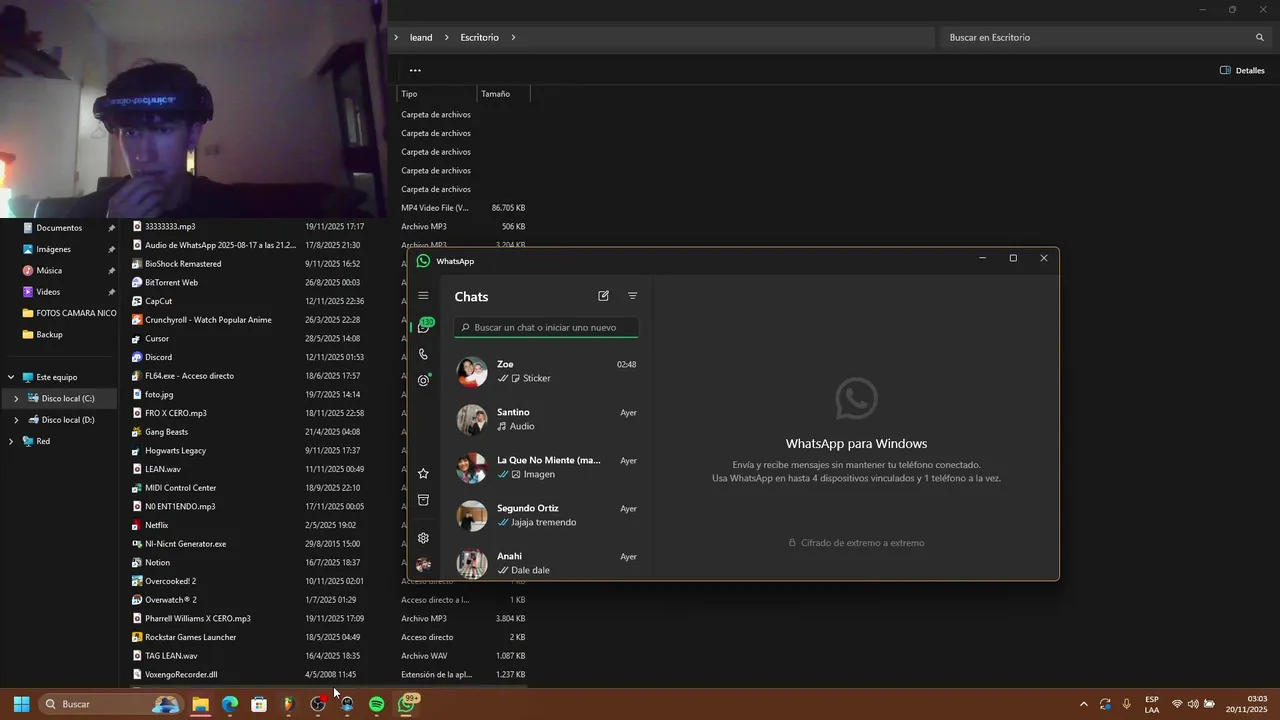Screen dimensions: 1280x720
Task: Open the chat with Zoe
Action: 546,371
